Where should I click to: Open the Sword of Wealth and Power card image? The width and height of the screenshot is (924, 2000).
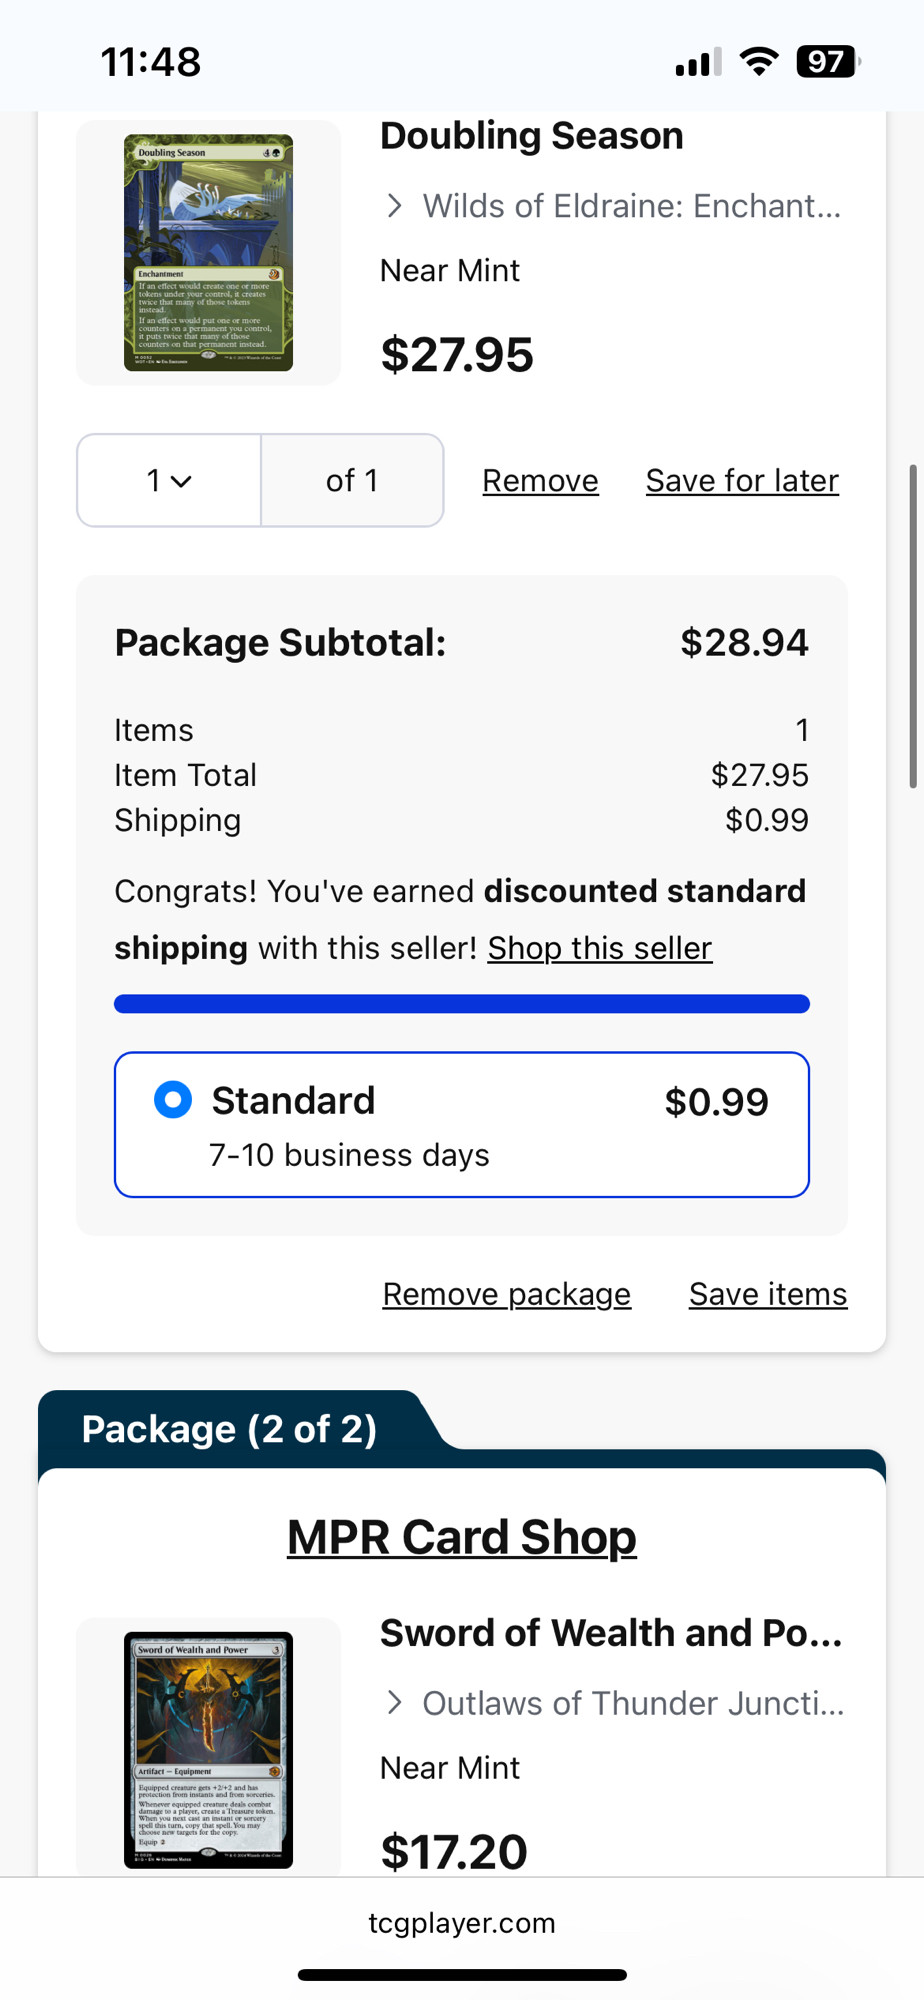tap(208, 1750)
